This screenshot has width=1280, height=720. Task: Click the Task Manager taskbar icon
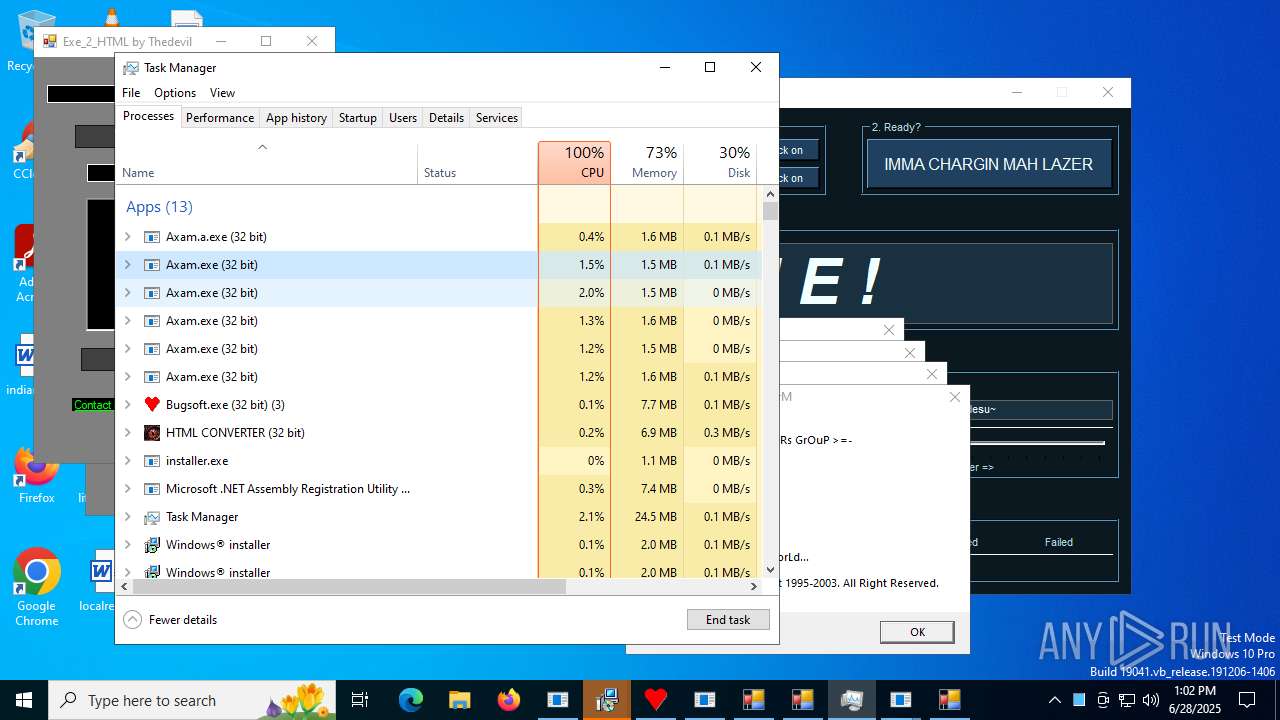(x=852, y=700)
